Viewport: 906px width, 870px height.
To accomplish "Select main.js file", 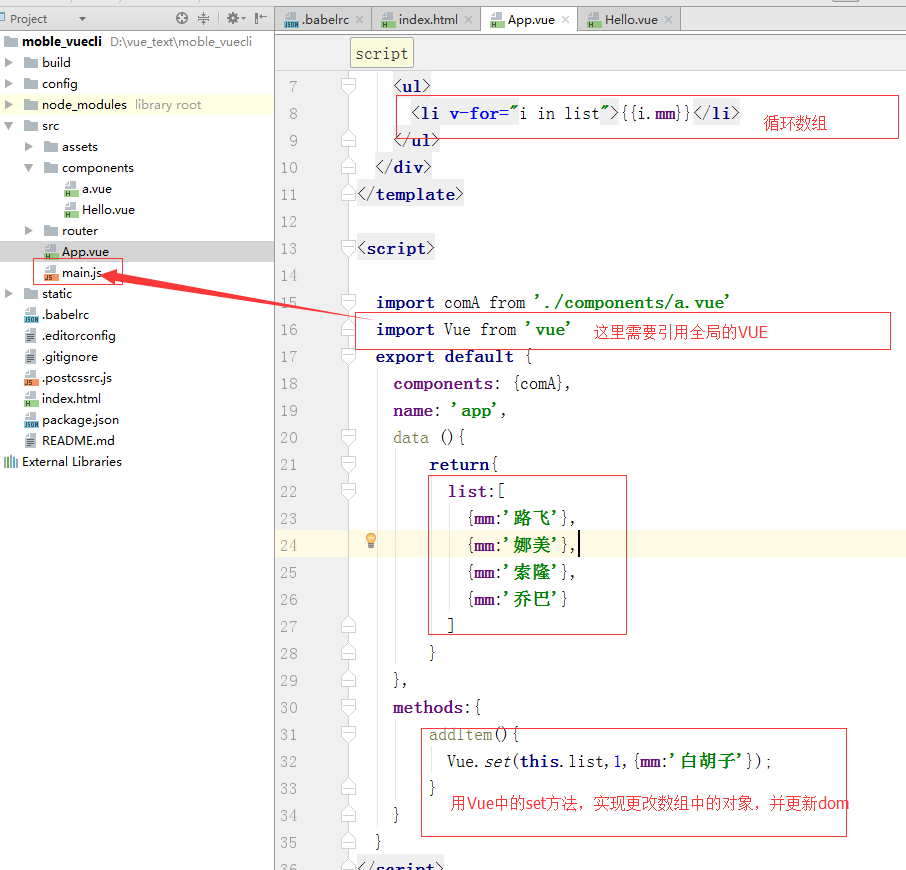I will tap(81, 273).
